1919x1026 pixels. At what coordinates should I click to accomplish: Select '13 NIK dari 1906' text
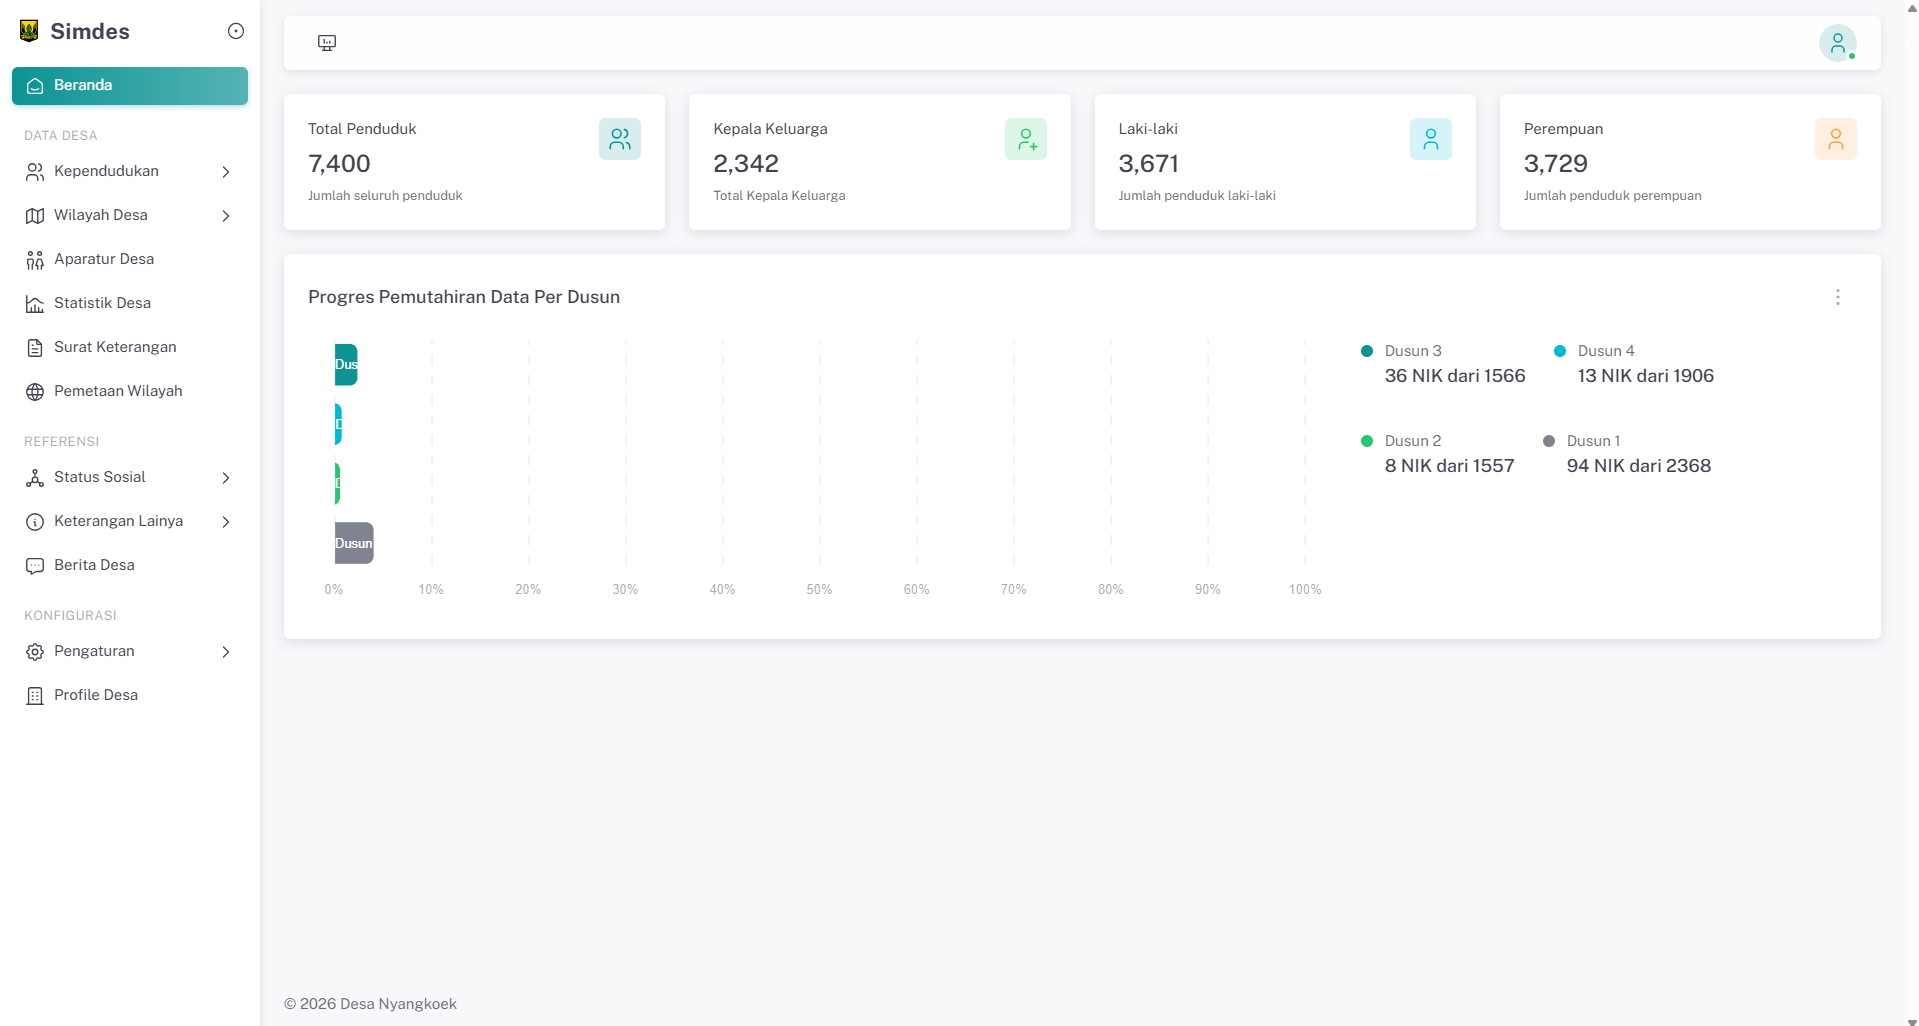1646,376
